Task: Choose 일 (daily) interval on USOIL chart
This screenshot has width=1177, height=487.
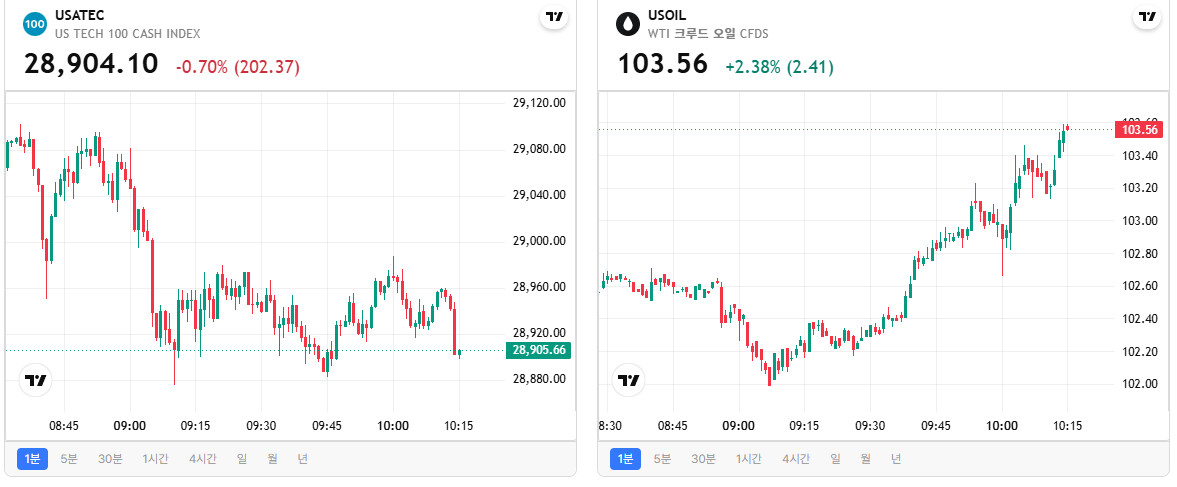Action: pos(835,458)
